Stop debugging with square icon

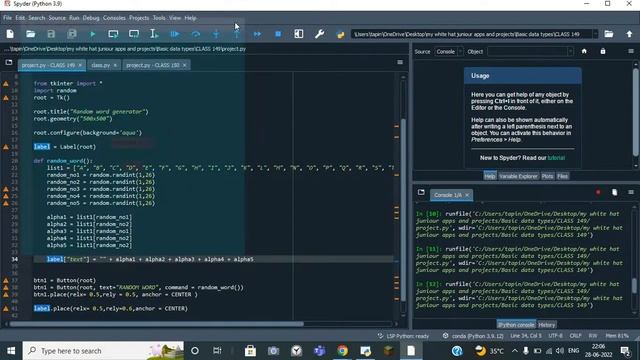click(x=278, y=34)
